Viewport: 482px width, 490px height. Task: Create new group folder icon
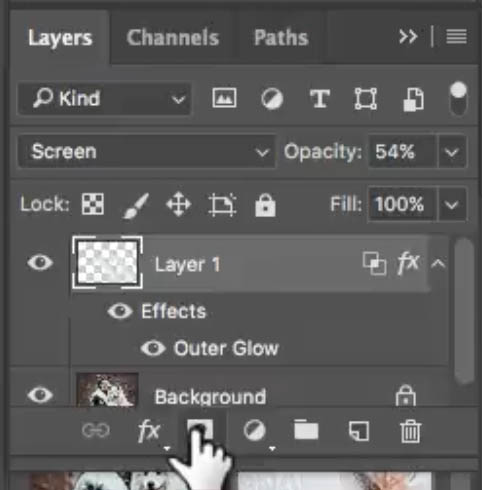tap(306, 430)
